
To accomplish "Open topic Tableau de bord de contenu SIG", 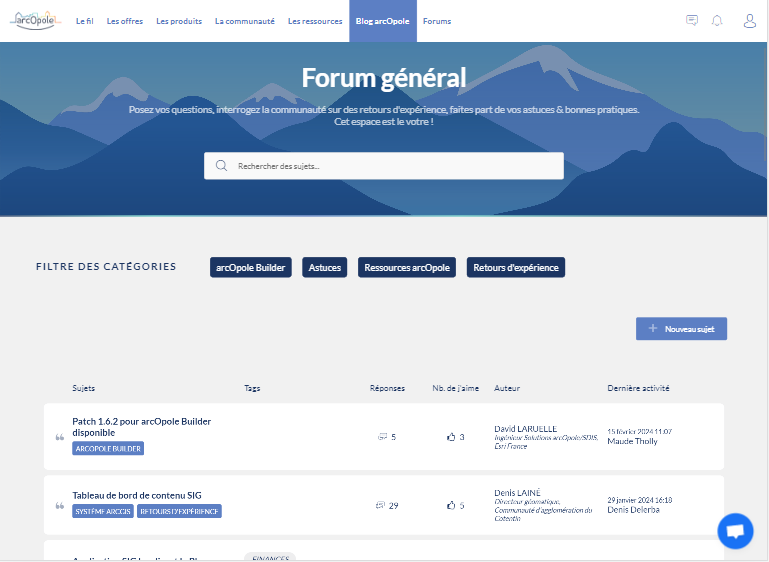I will pyautogui.click(x=137, y=495).
